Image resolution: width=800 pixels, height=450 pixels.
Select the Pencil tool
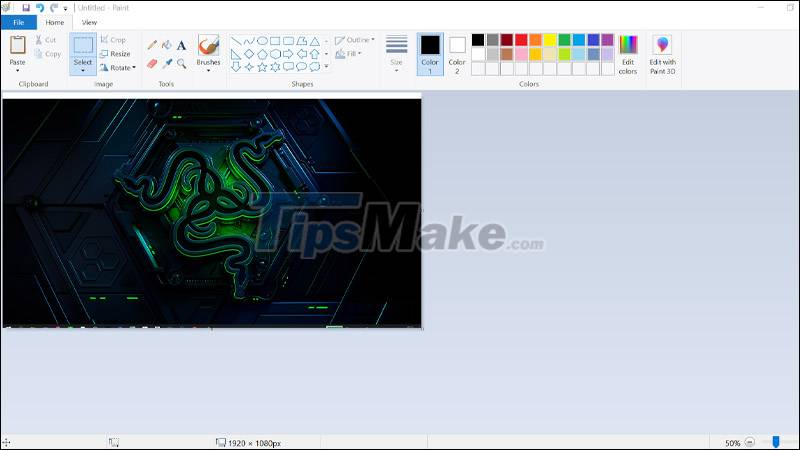click(x=152, y=45)
